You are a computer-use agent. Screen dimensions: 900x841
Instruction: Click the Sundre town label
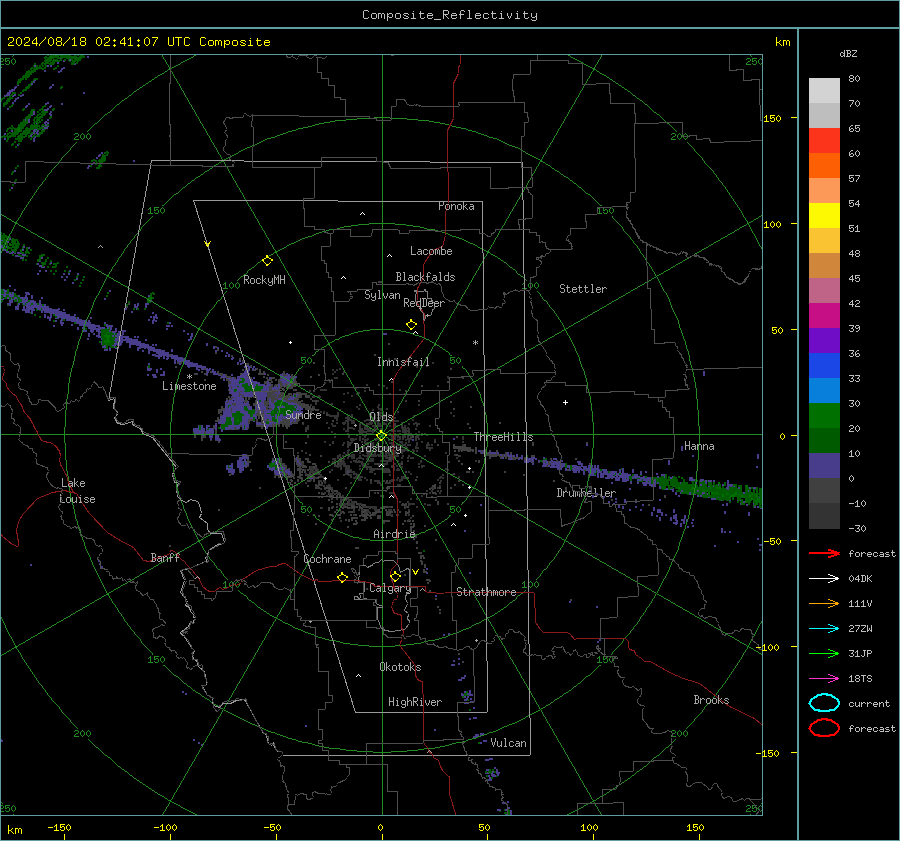[303, 414]
